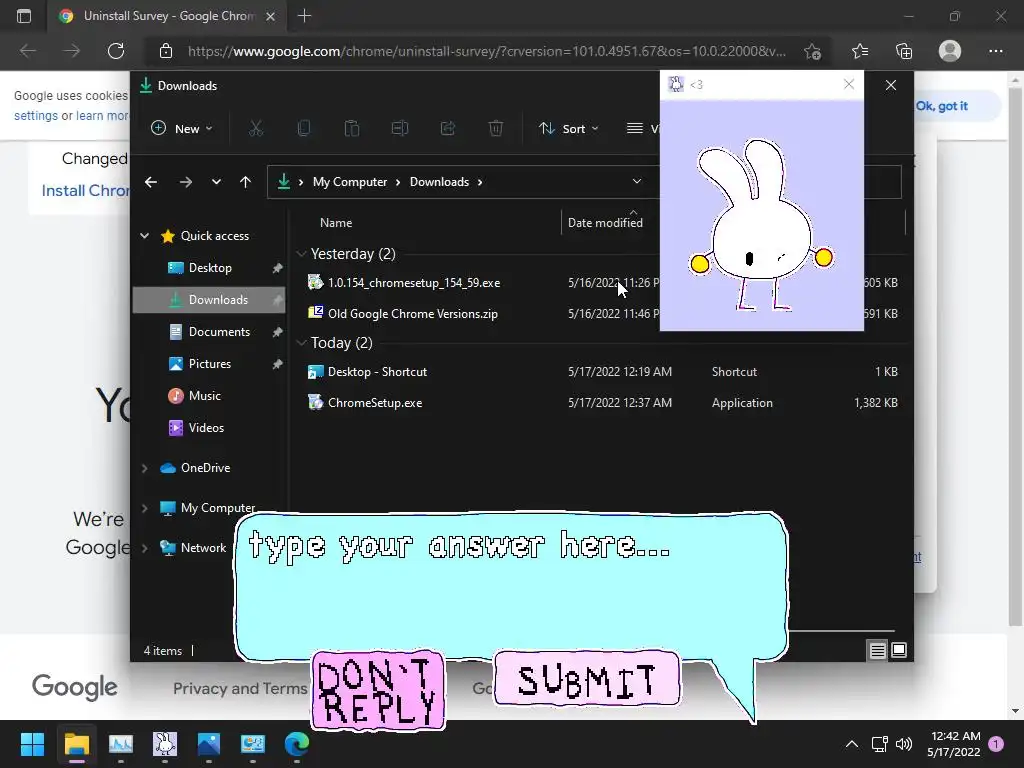Click the Rename icon in Explorer toolbar

tap(400, 129)
